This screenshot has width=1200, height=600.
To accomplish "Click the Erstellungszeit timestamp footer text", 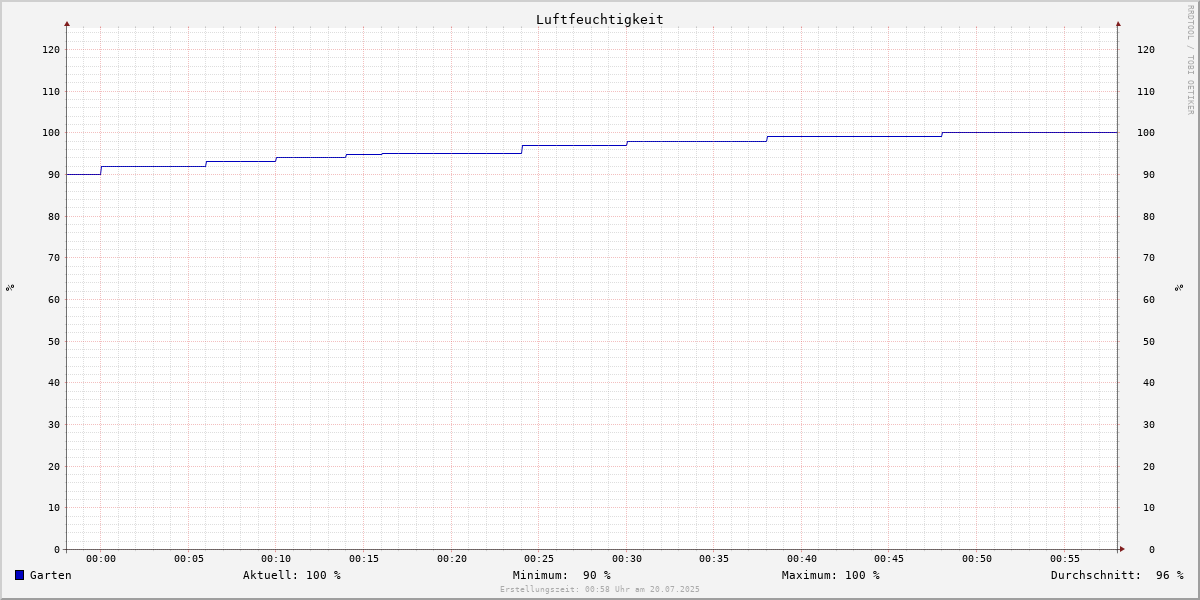I will [599, 589].
